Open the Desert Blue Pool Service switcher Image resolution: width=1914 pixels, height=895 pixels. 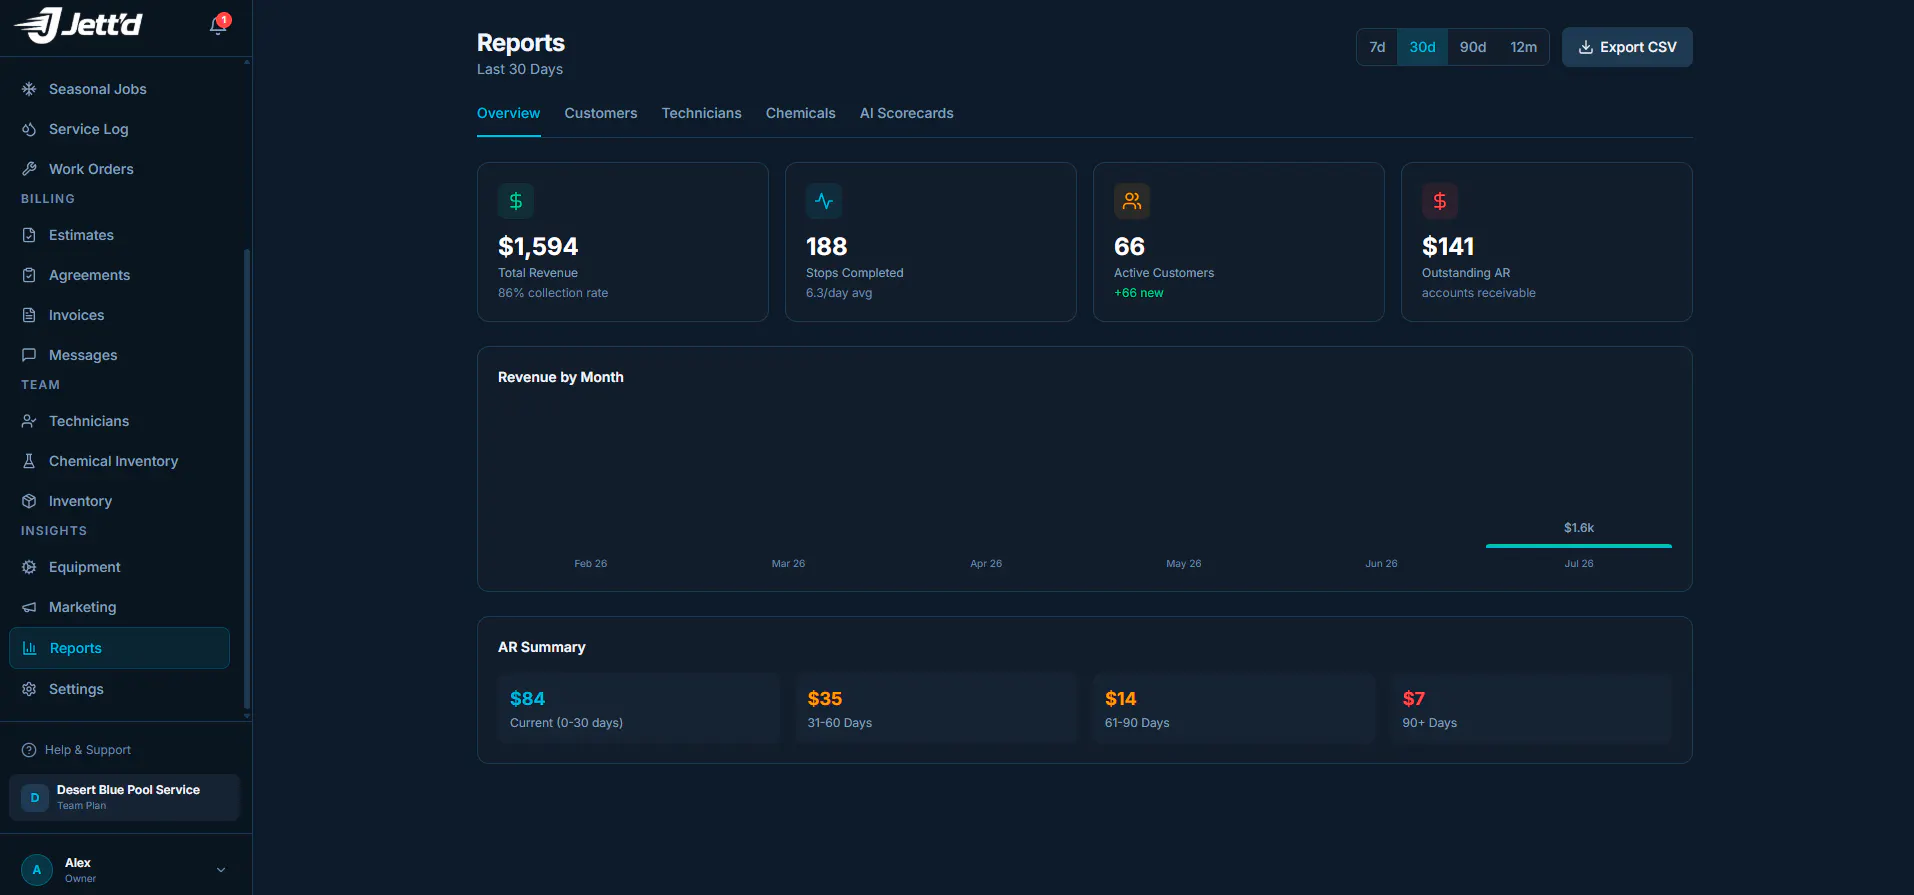click(x=124, y=797)
